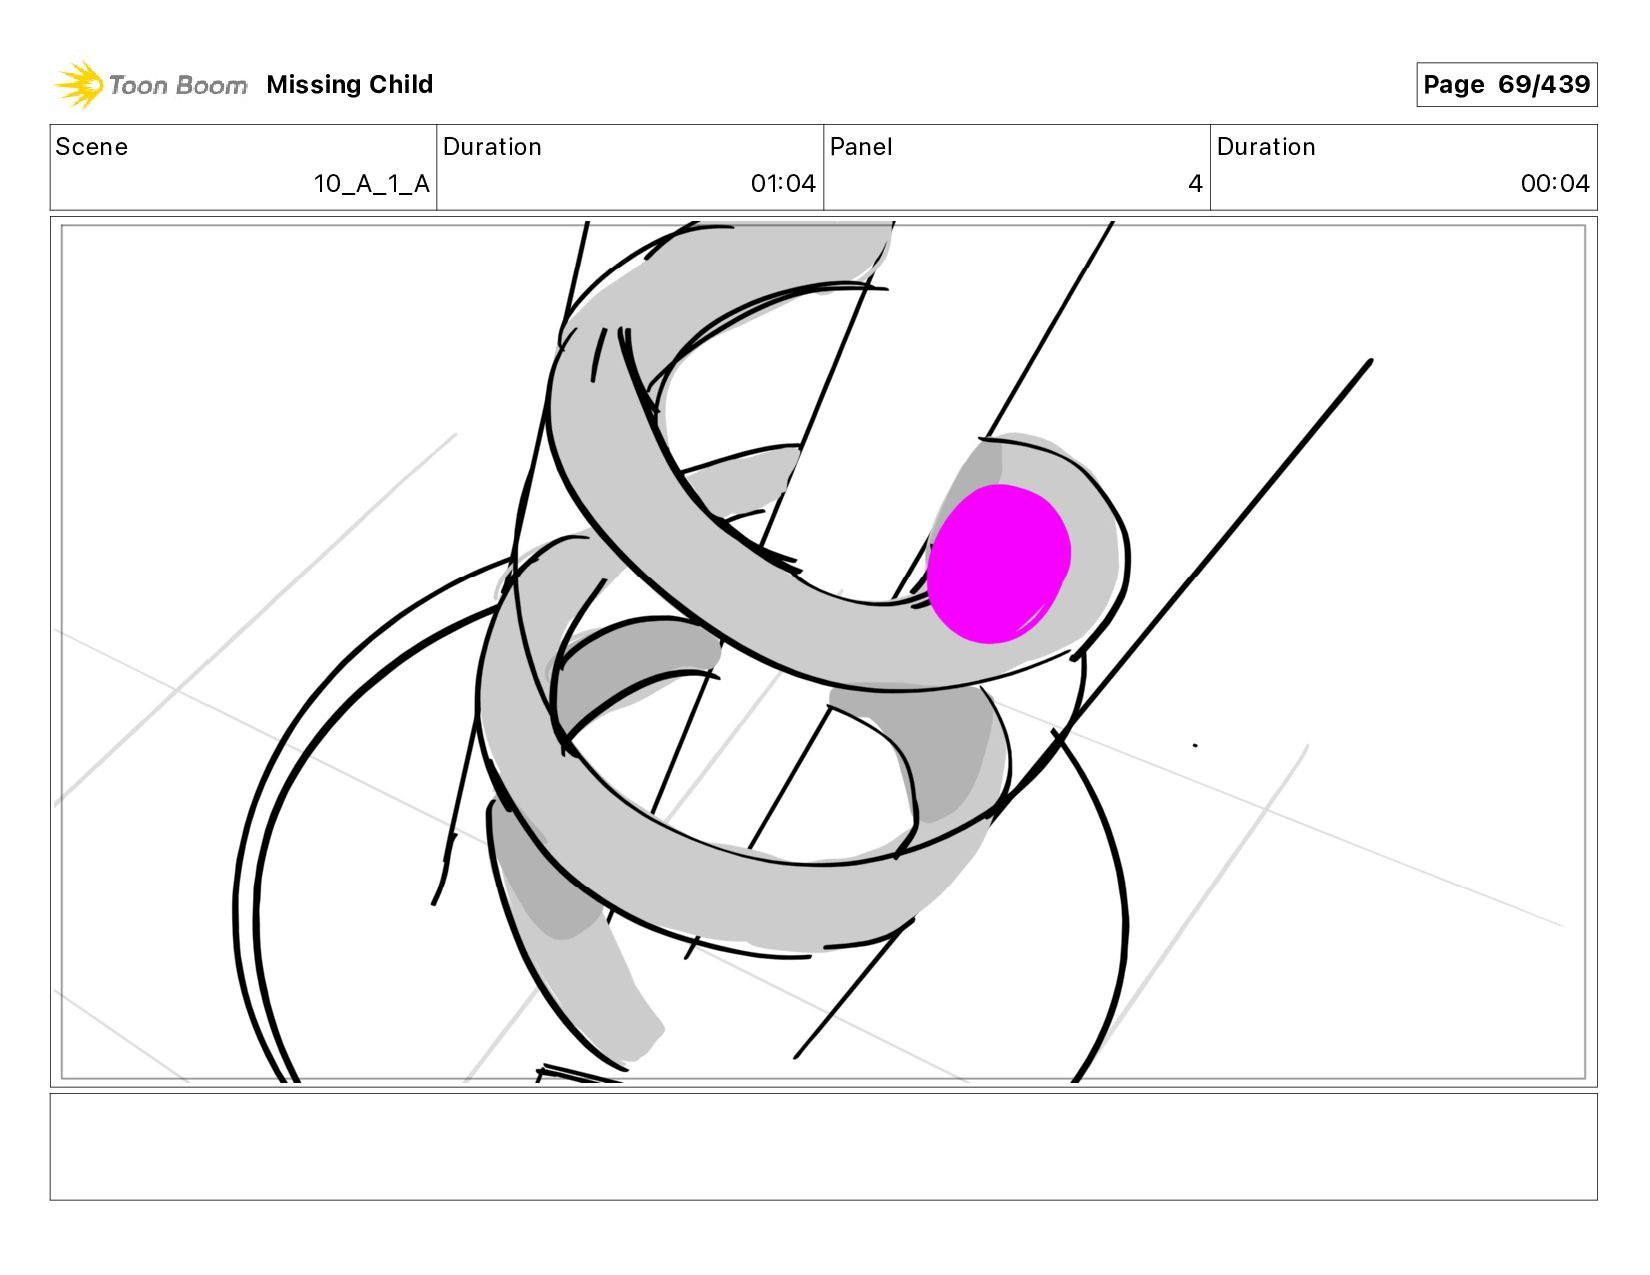Click the 'Missing Child' title text
Screen dimensions: 1650x1275
[350, 85]
